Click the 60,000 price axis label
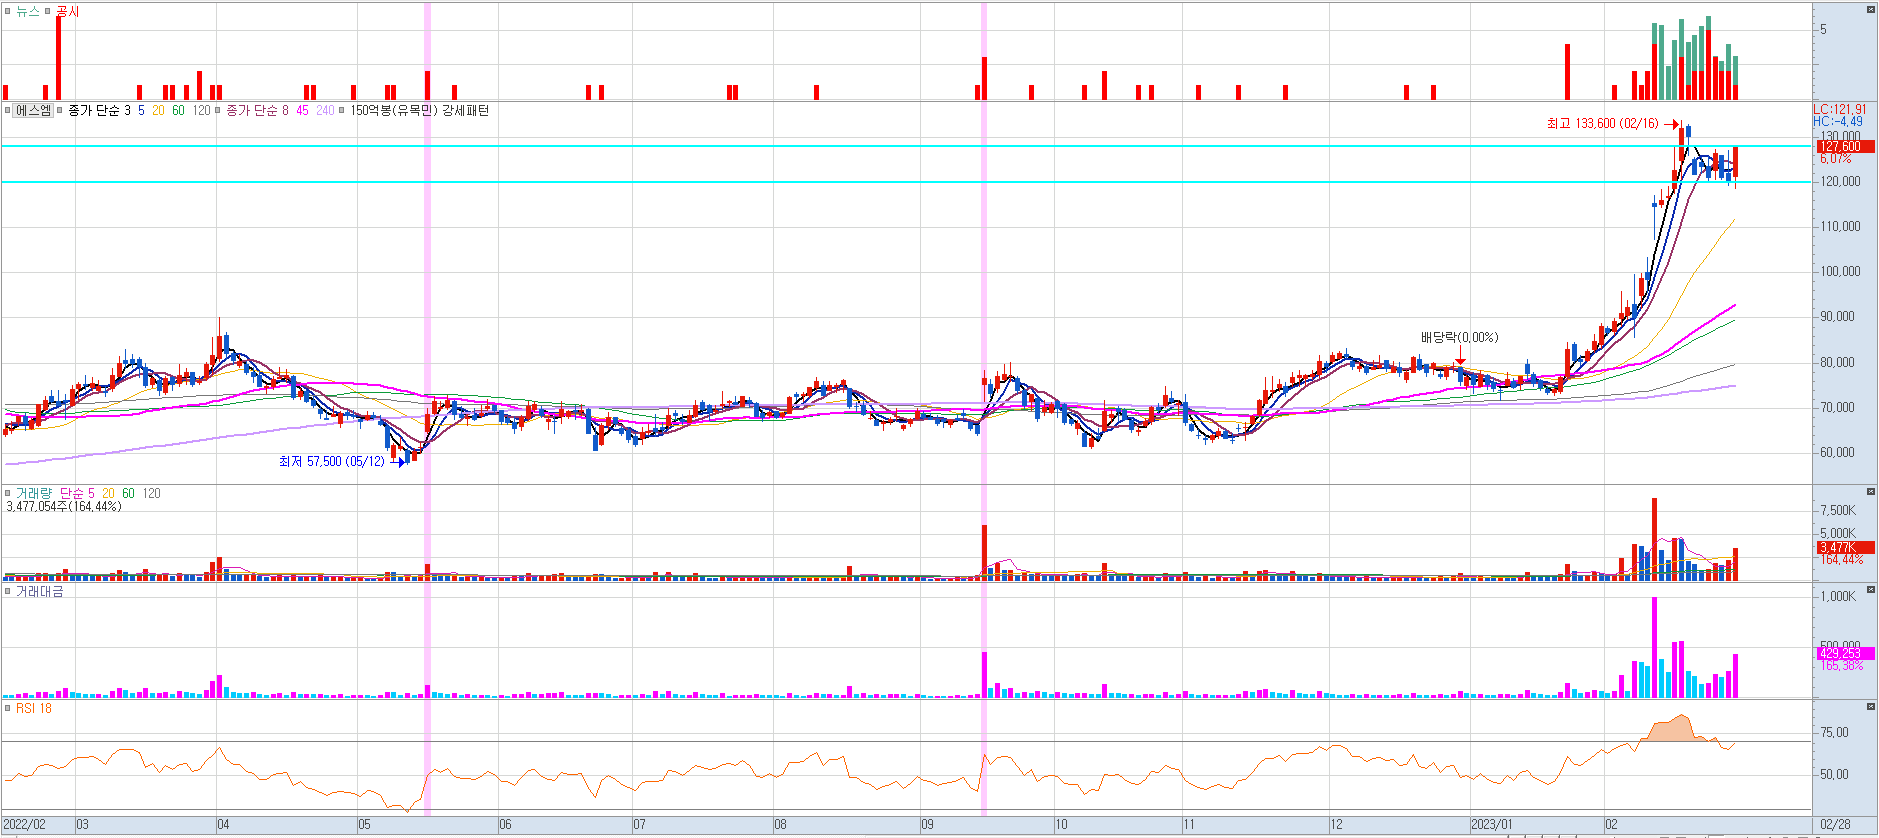 [x=1837, y=452]
